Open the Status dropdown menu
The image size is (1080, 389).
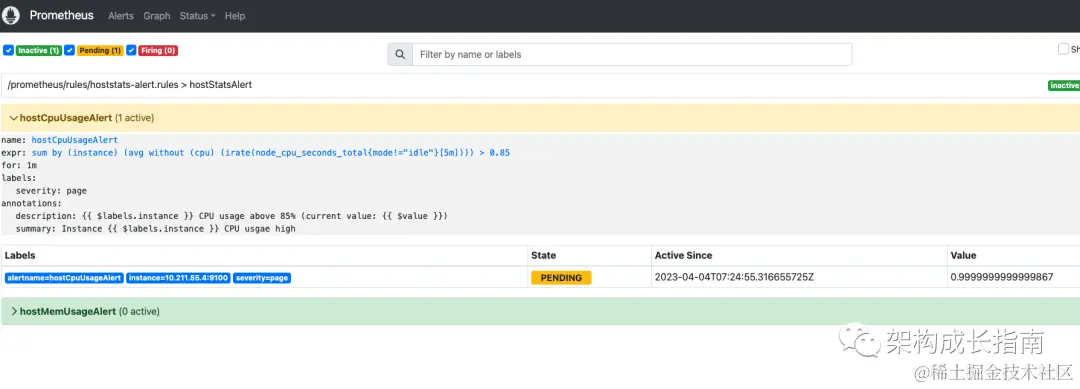click(197, 16)
